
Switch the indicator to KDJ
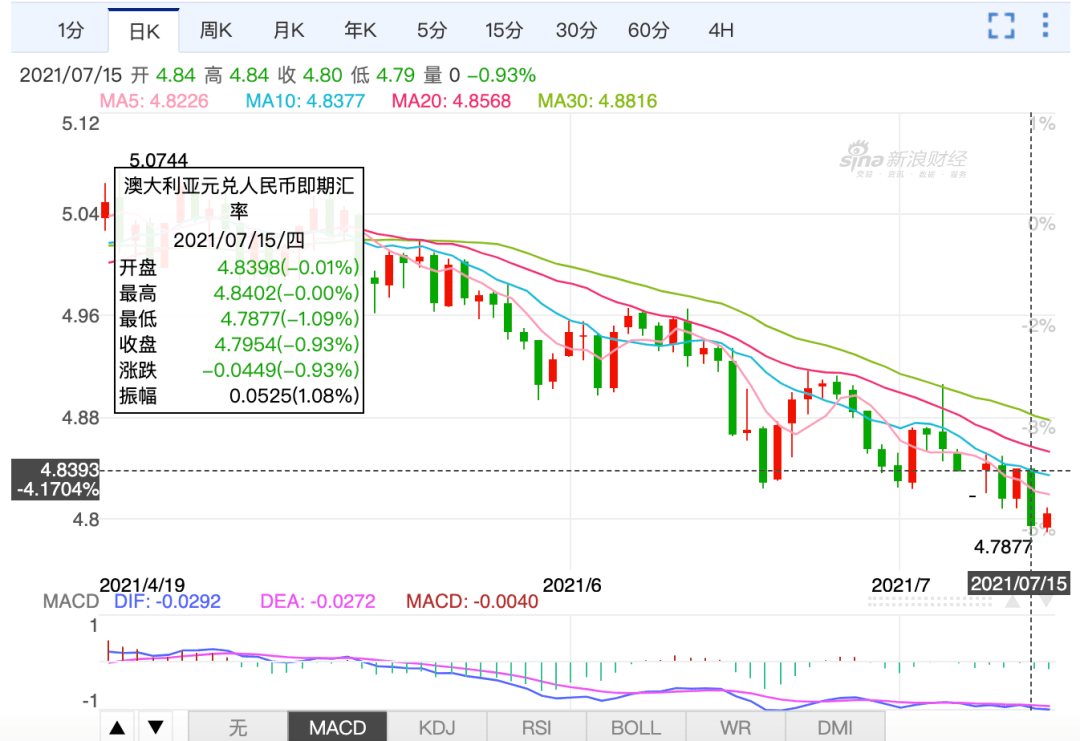pos(437,728)
